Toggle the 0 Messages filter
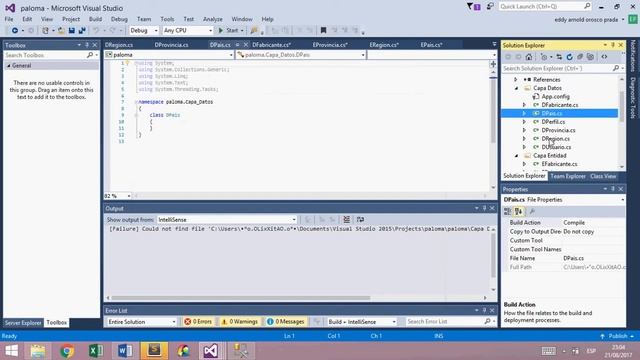The image size is (640, 360). pos(286,322)
